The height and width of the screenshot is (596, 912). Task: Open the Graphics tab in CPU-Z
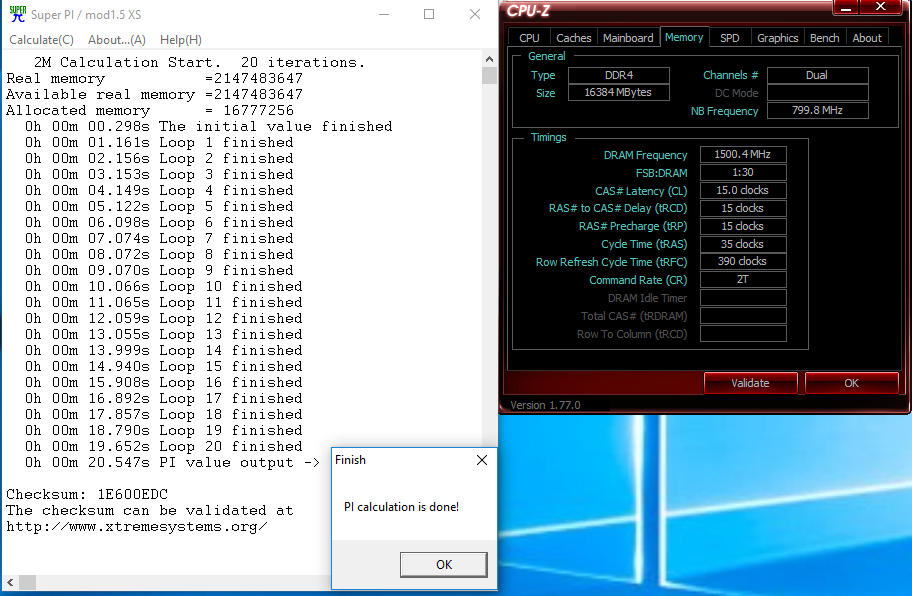777,38
